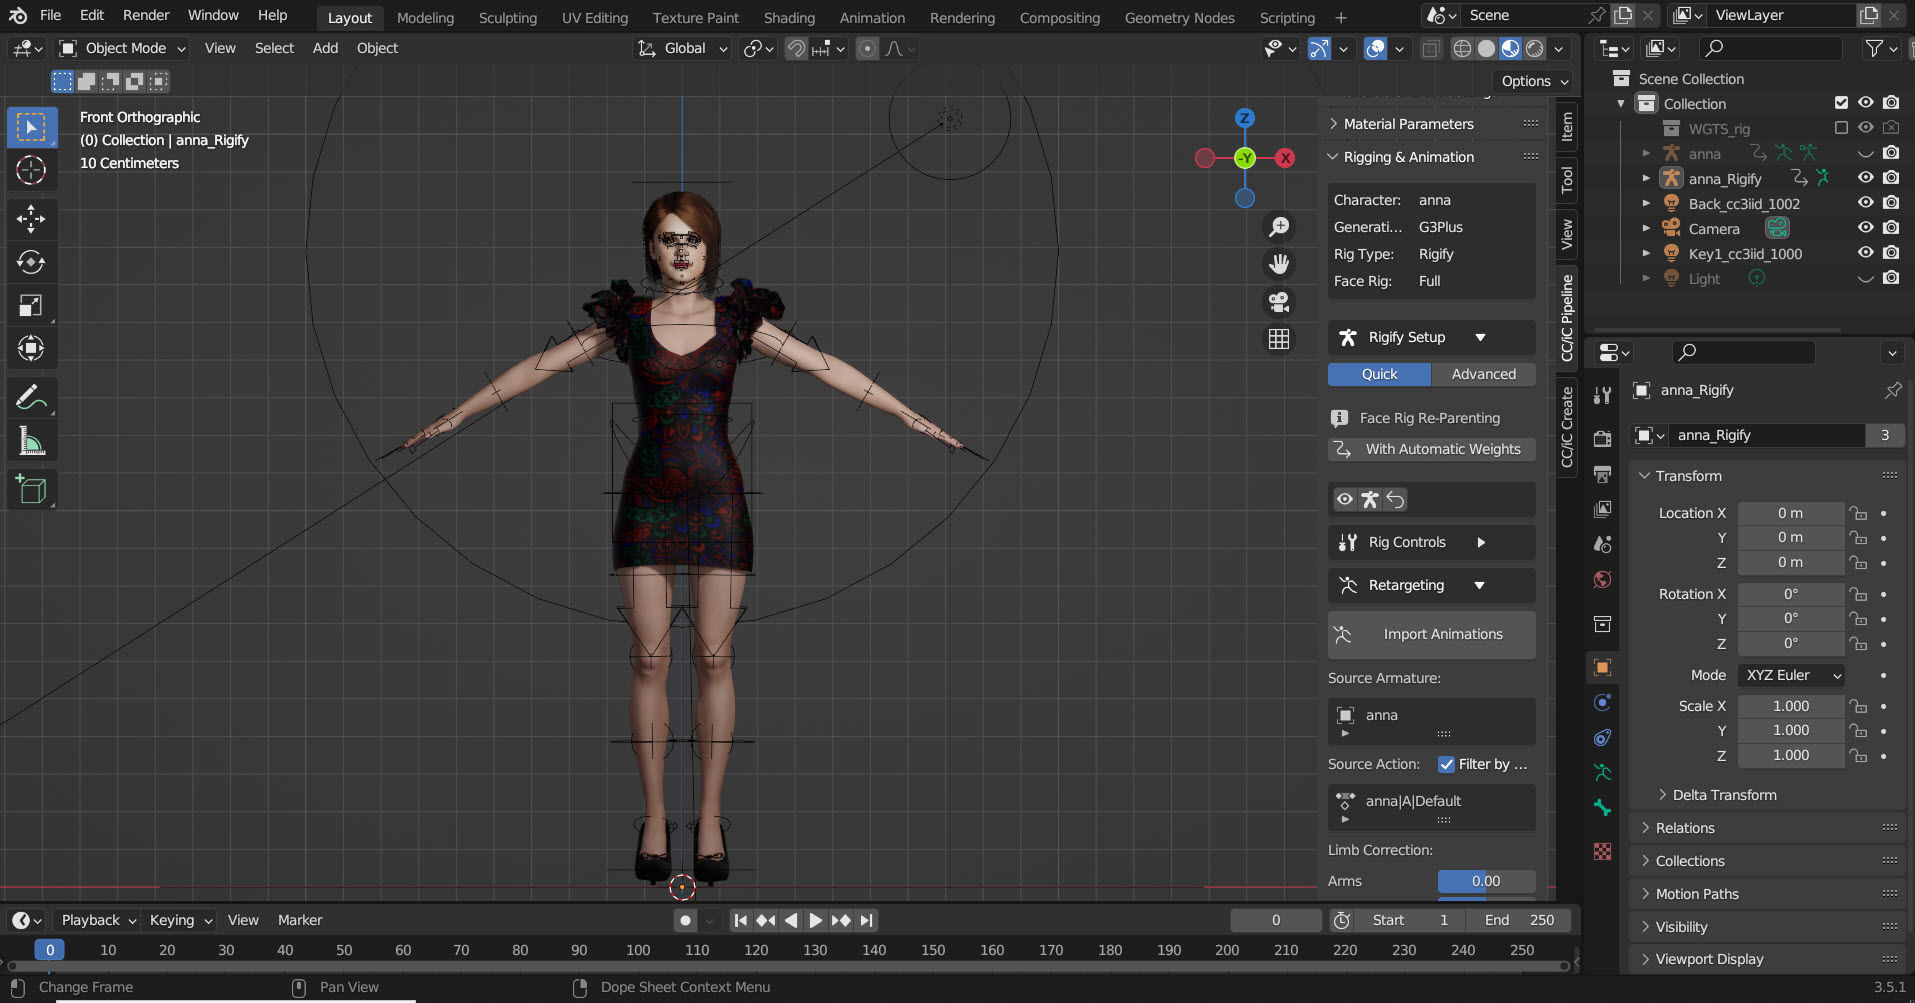1915x1003 pixels.
Task: Select the Advanced rigify setup option
Action: point(1483,374)
